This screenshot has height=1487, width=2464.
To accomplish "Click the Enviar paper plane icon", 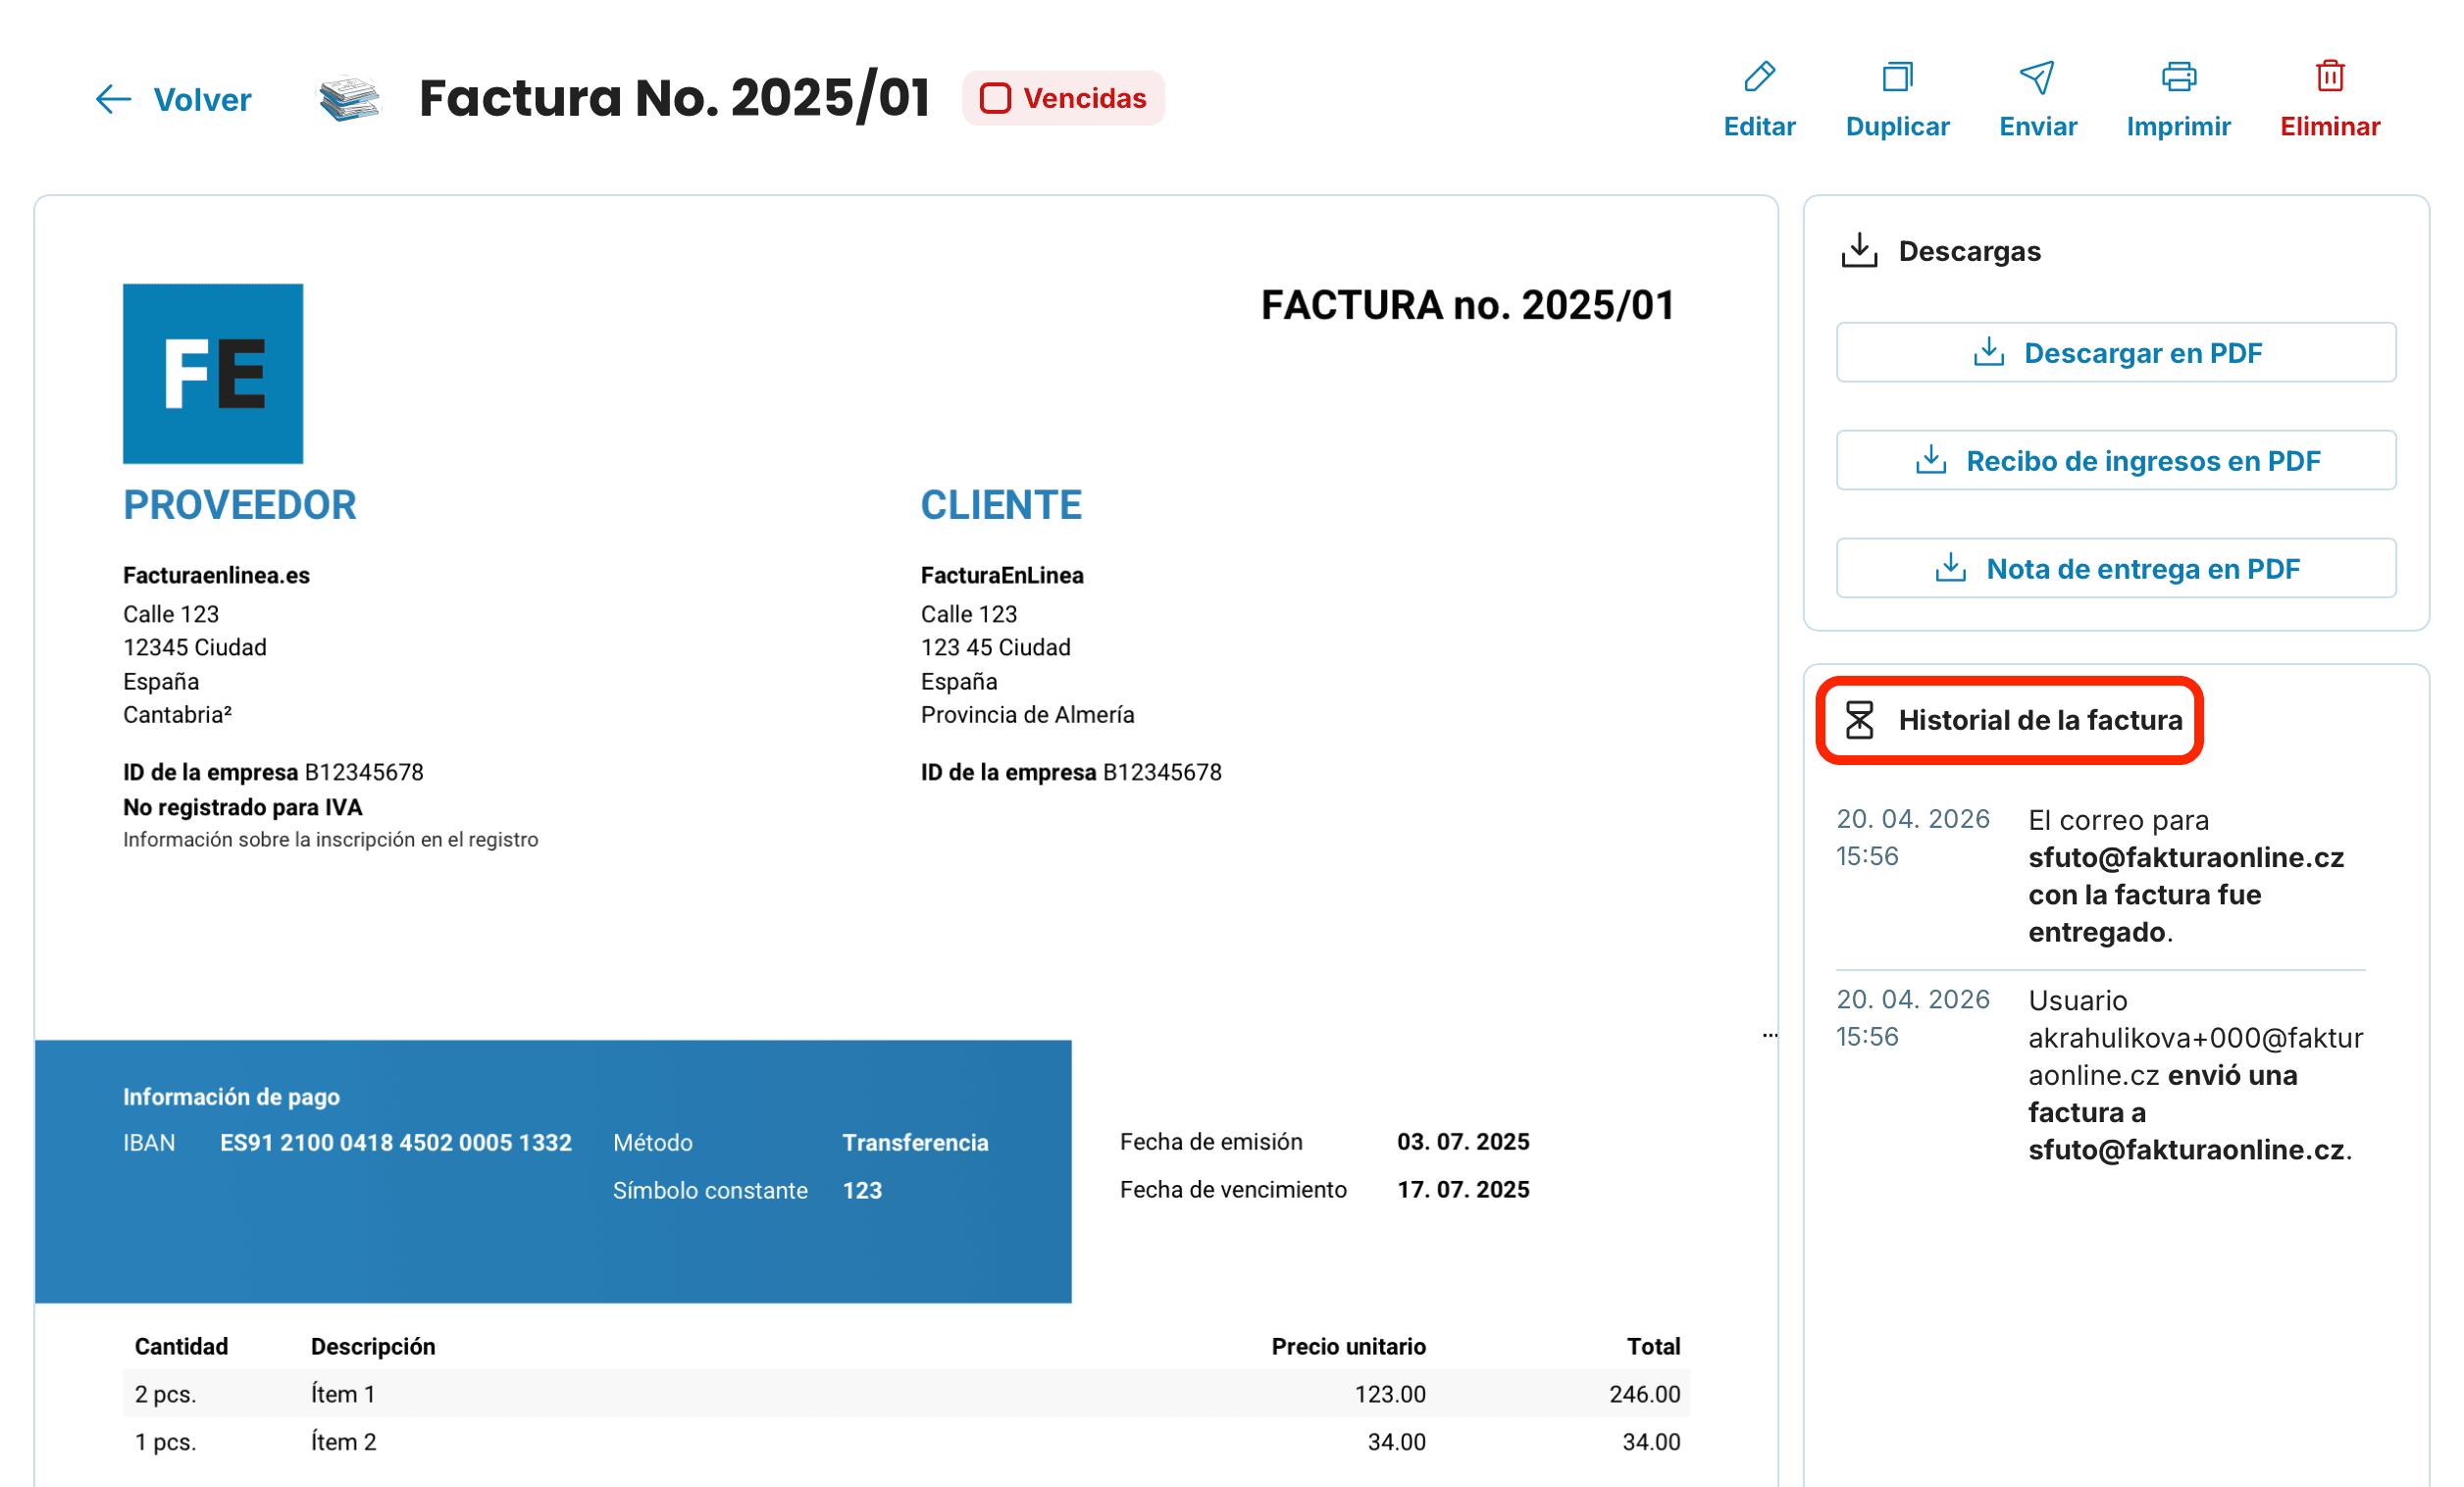I will coord(2037,77).
